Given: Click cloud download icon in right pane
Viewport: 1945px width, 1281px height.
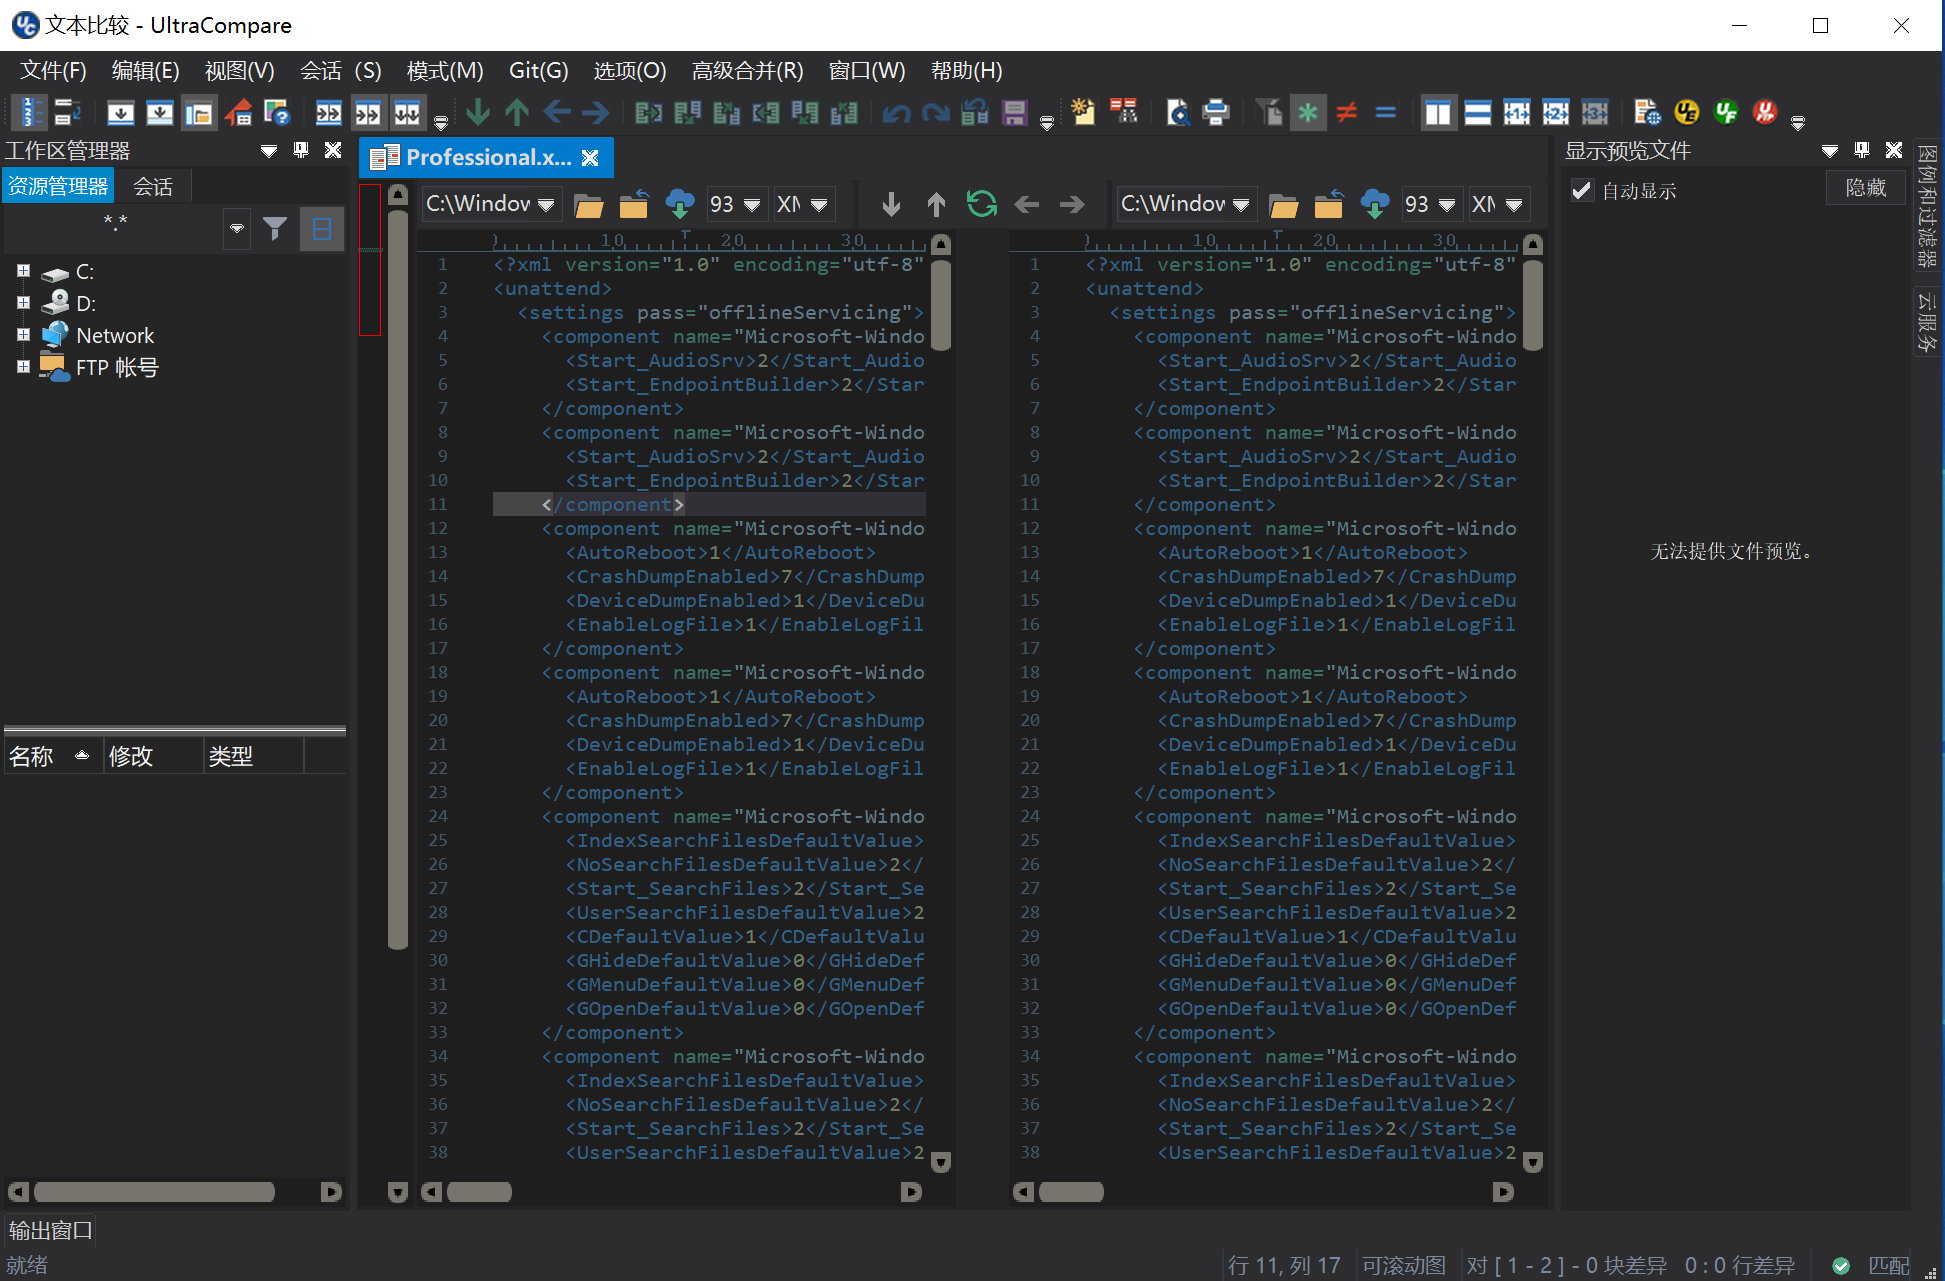Looking at the screenshot, I should [1375, 204].
